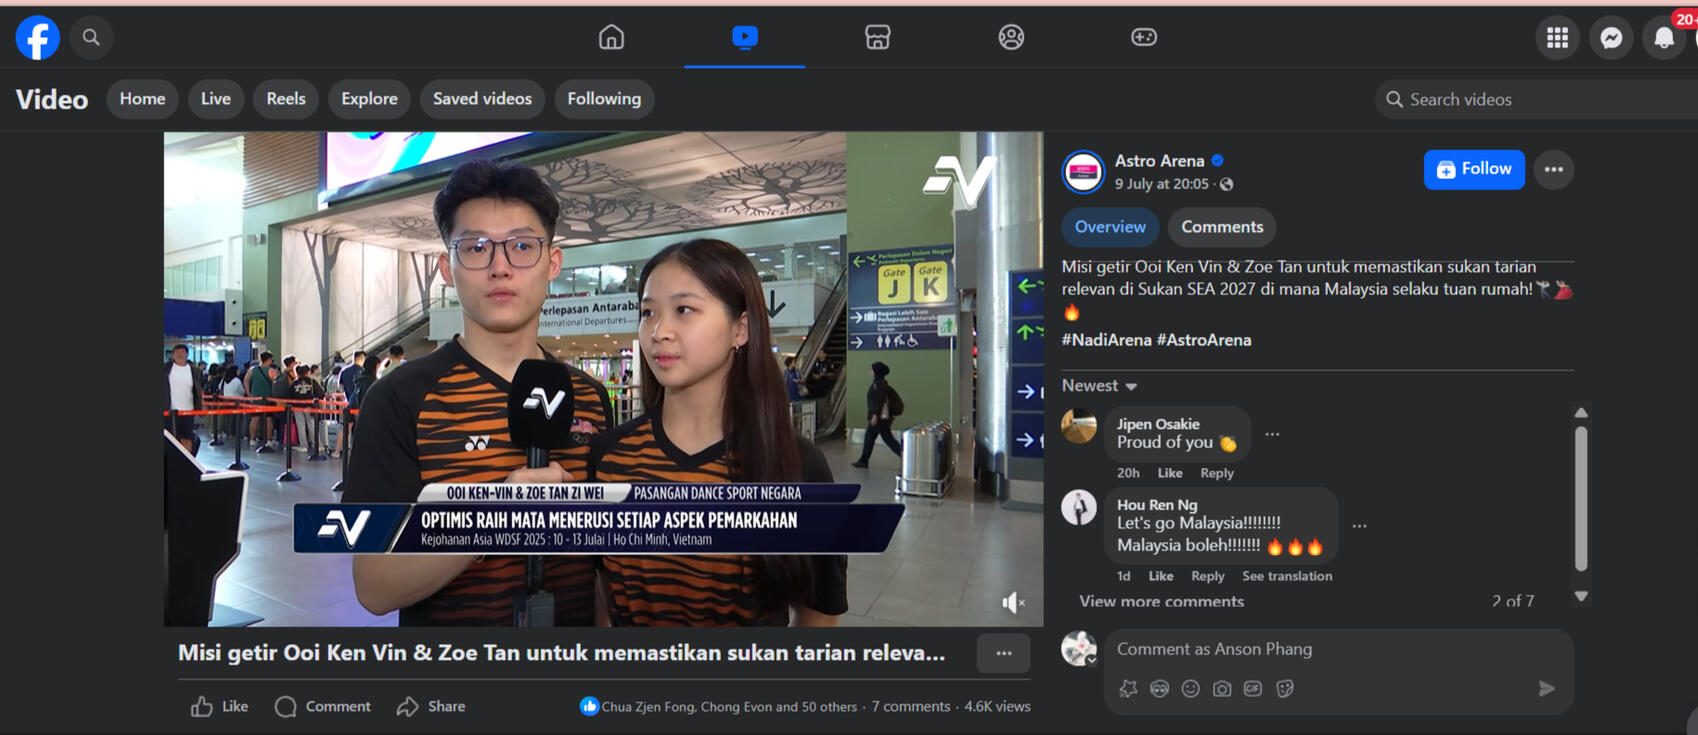Viewport: 1698px width, 735px height.
Task: Follow the Astro Arena page
Action: click(1474, 169)
